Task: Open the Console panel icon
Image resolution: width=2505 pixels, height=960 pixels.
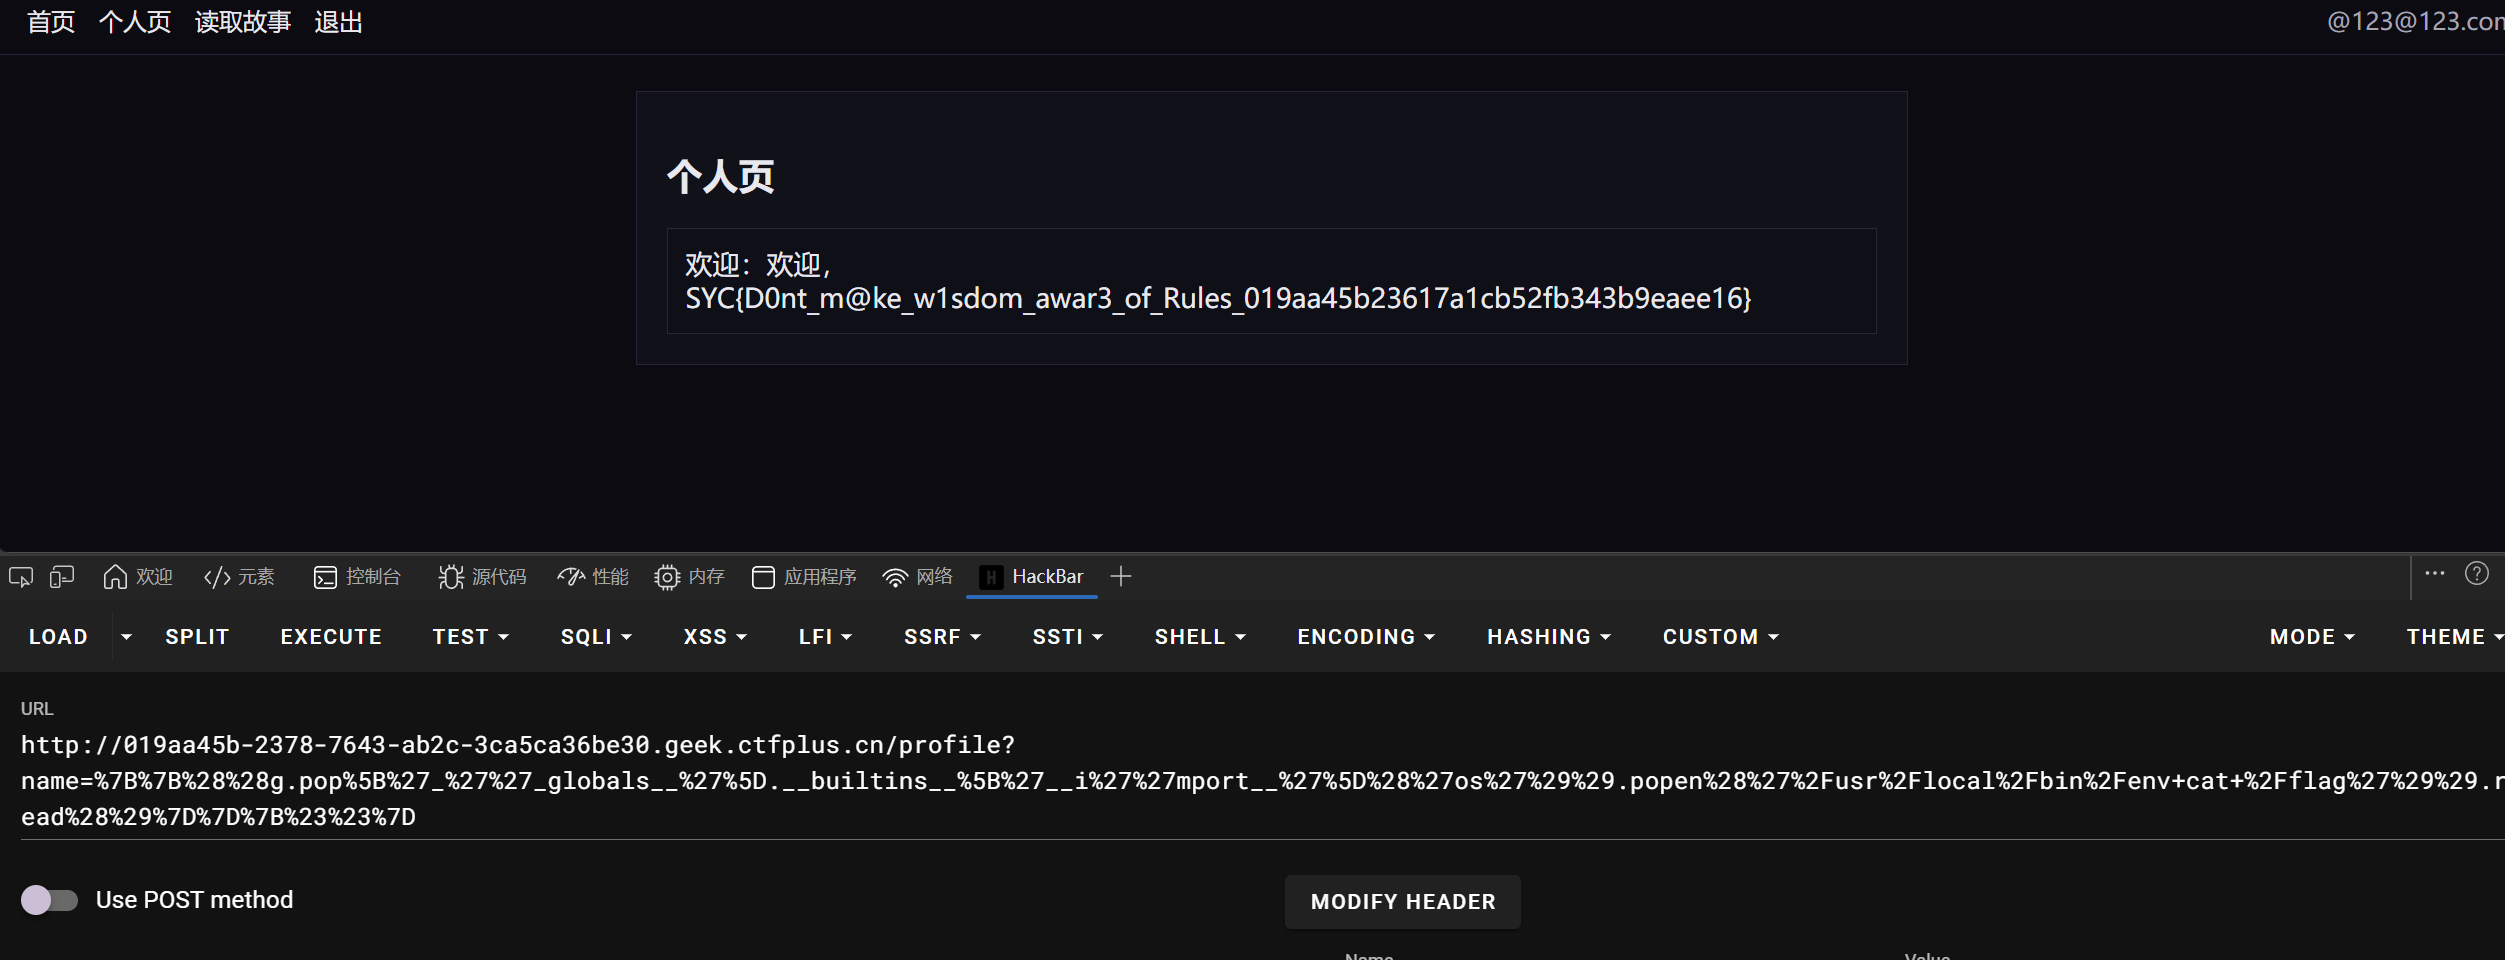Action: [325, 577]
